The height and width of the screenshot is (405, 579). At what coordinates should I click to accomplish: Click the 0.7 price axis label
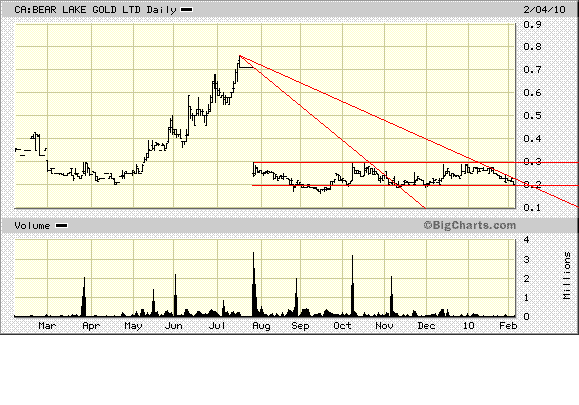532,69
